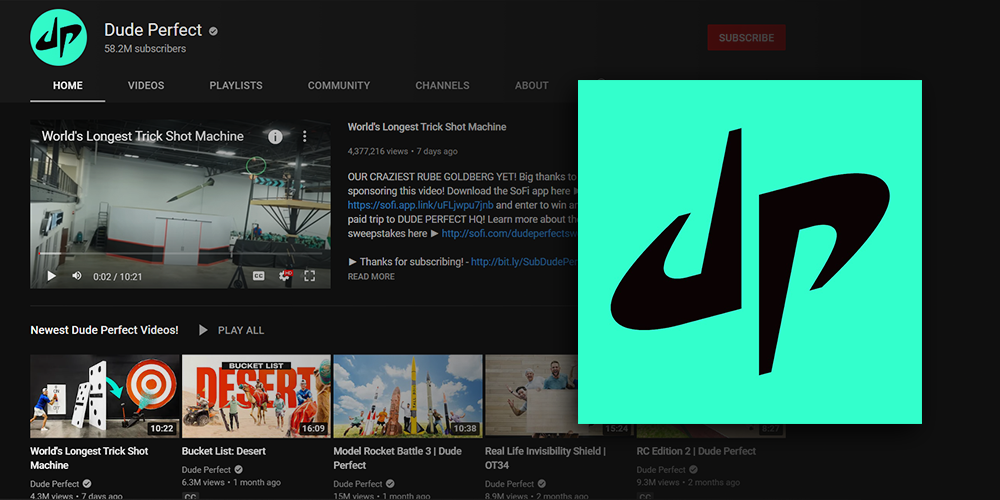
Task: Mute the video with the speaker icon
Action: pos(77,276)
